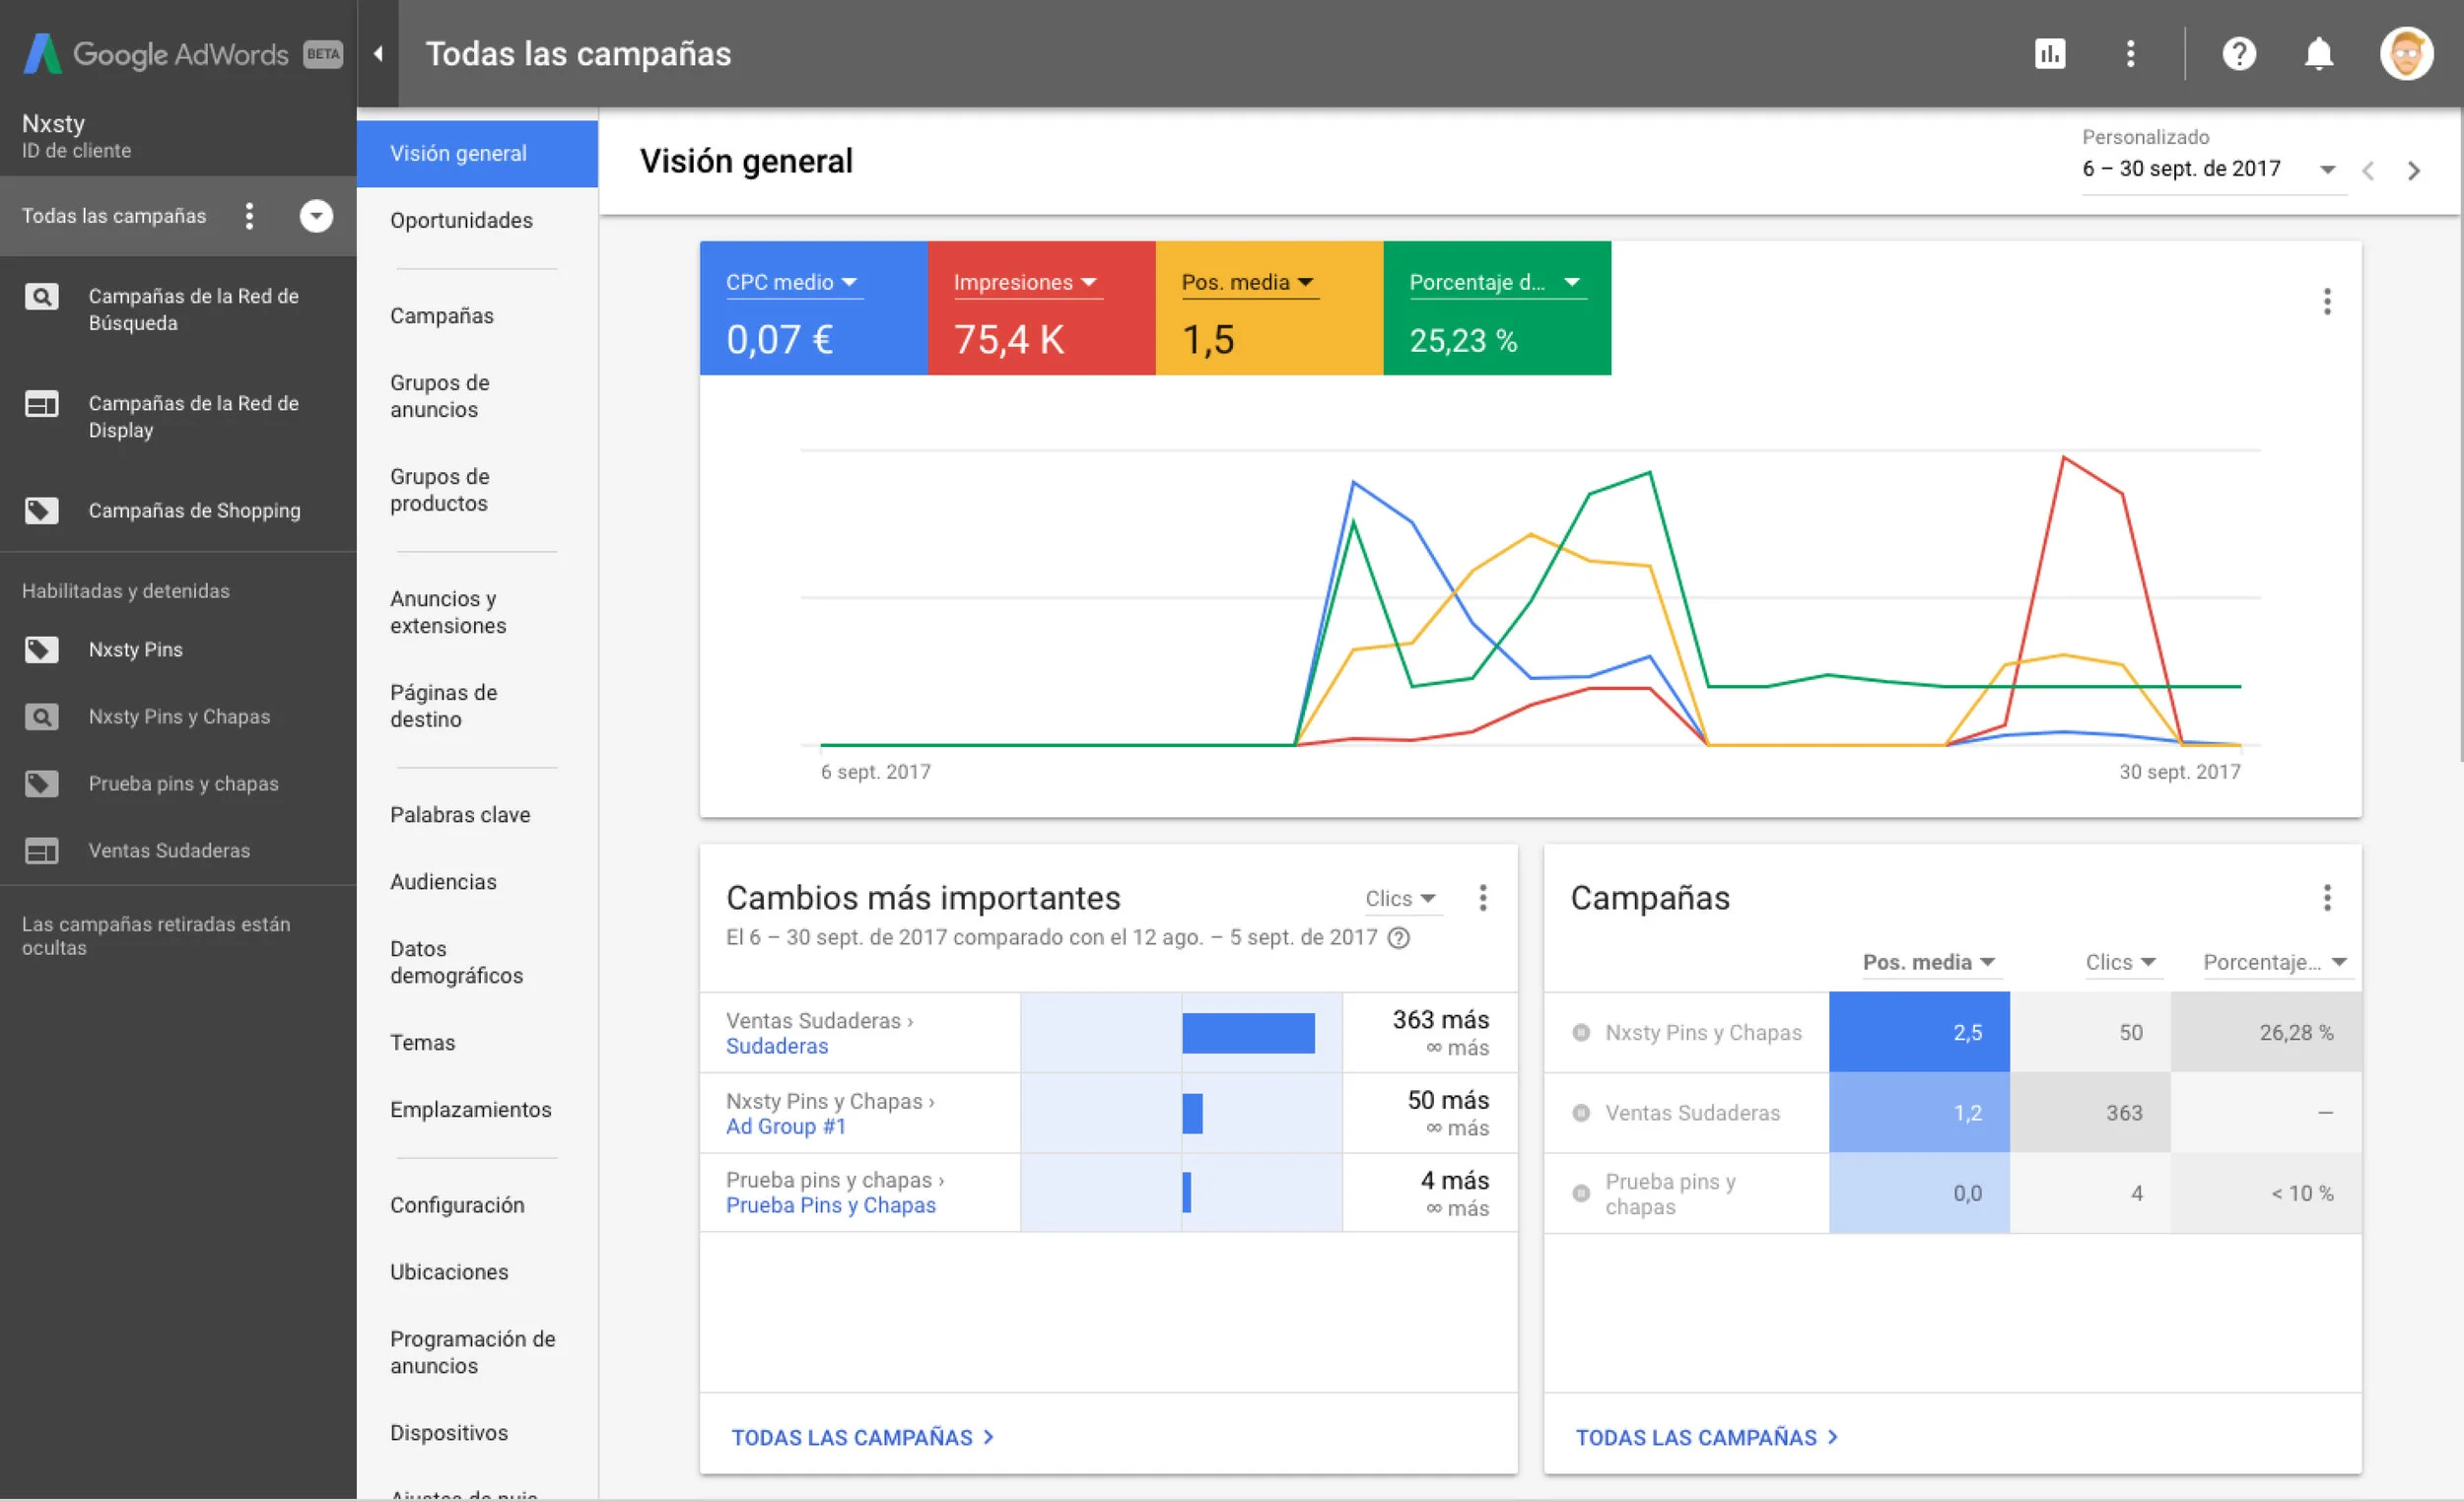Open Configuración
This screenshot has height=1502, width=2464.
457,1205
